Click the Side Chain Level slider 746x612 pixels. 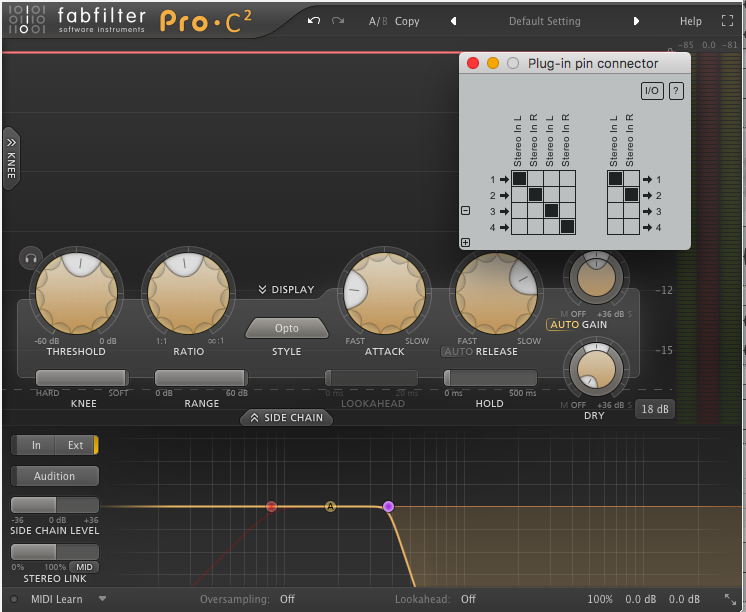tap(55, 505)
